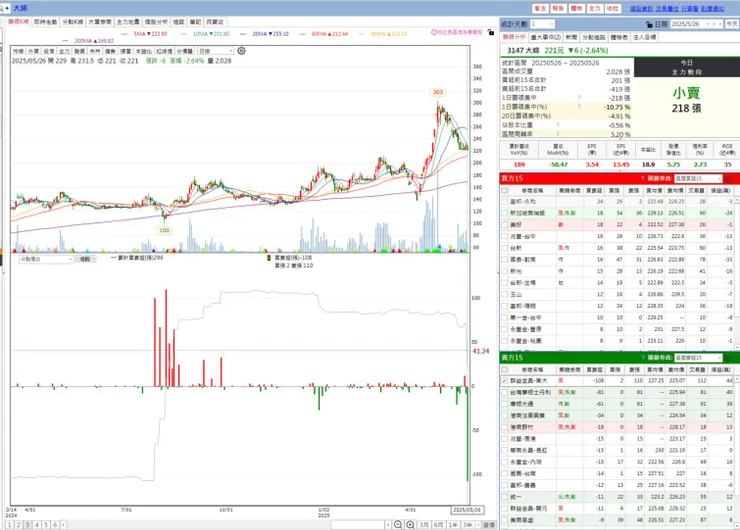Open the 個股資訊 link

tap(641, 8)
